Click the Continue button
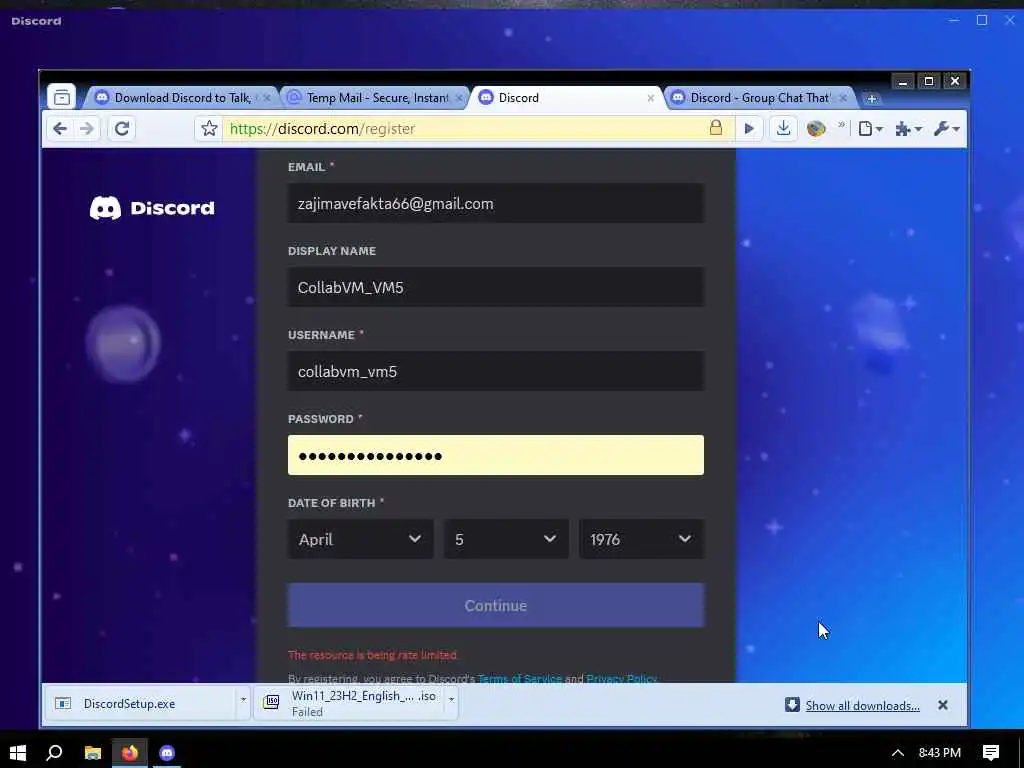 coord(496,605)
